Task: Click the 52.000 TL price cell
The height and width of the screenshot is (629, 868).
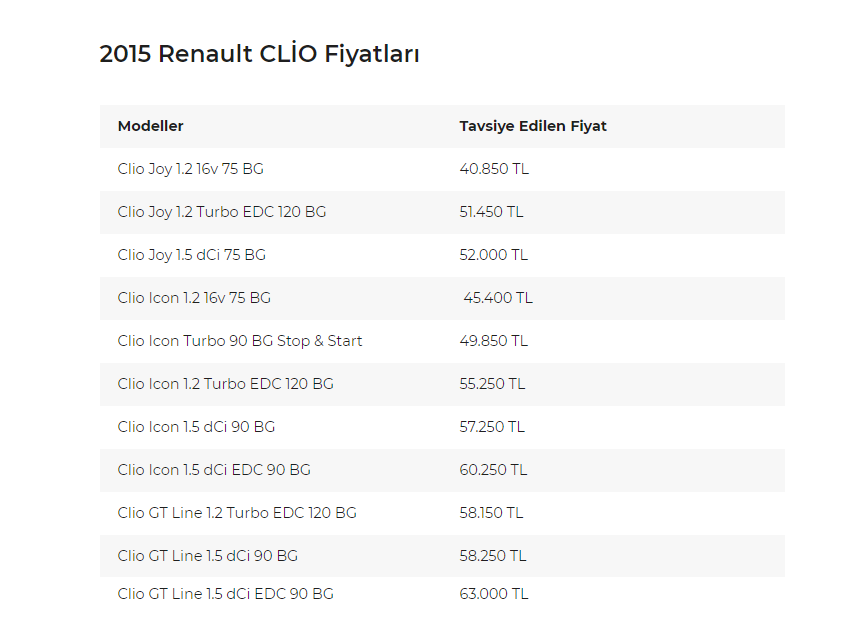Action: 493,255
